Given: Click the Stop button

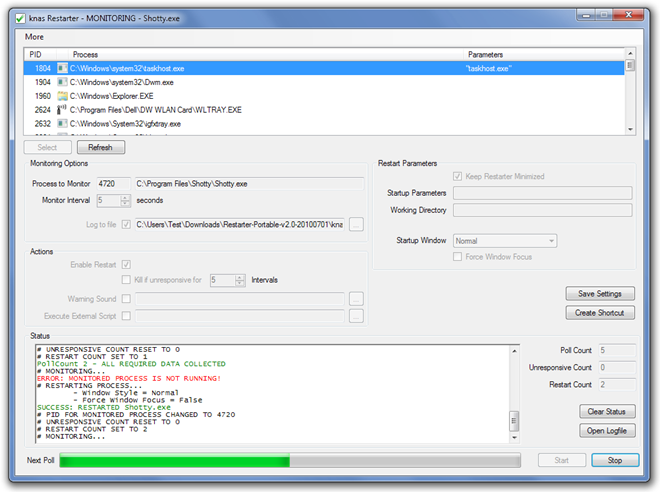Looking at the screenshot, I should [x=615, y=460].
